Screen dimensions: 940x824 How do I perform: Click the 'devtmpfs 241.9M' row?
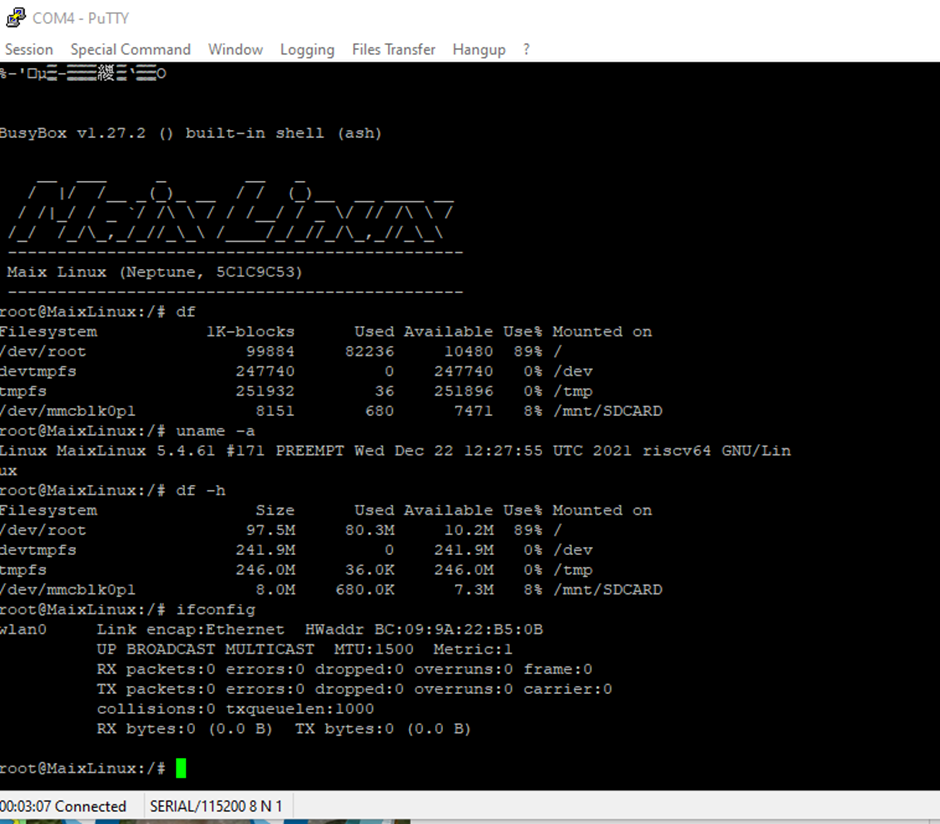(296, 550)
